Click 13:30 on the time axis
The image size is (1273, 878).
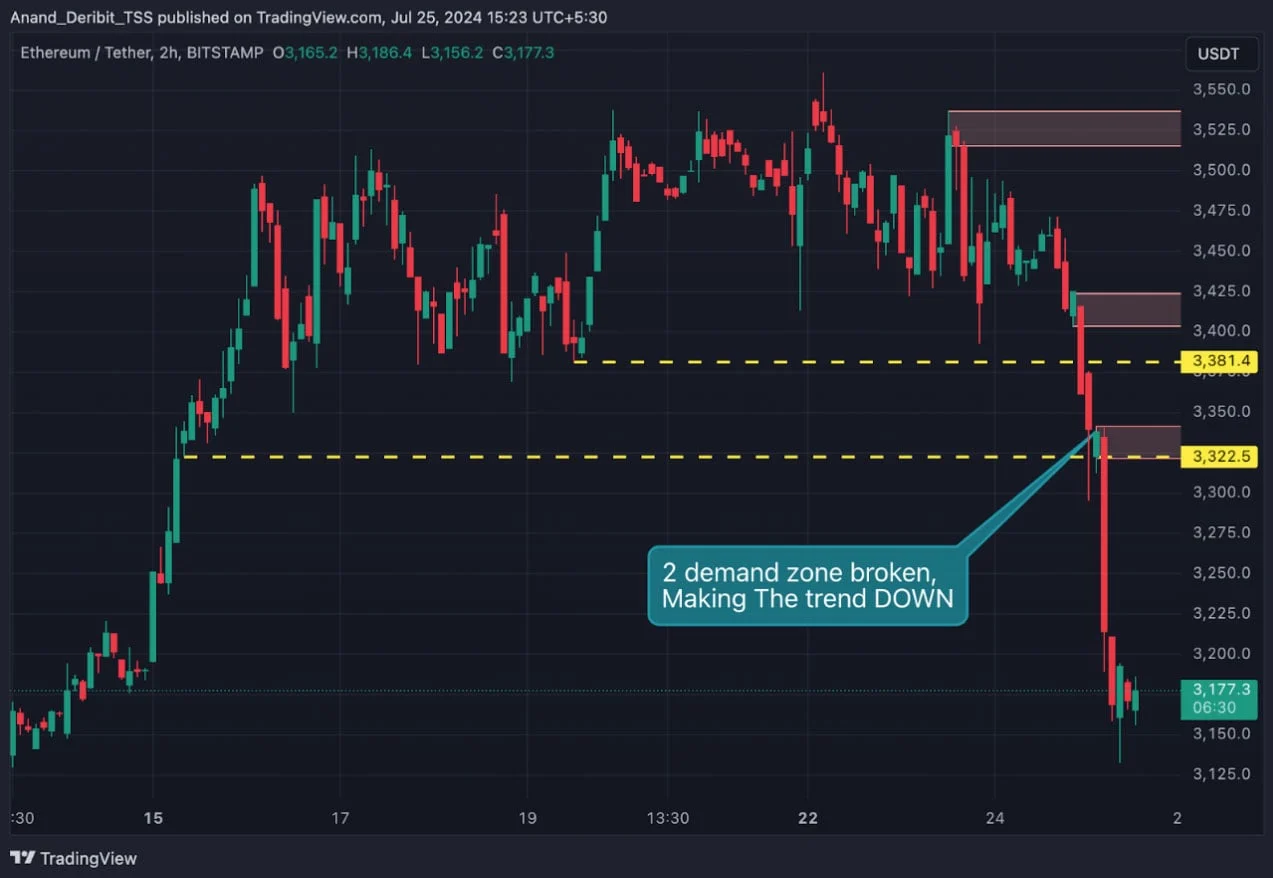[x=668, y=818]
